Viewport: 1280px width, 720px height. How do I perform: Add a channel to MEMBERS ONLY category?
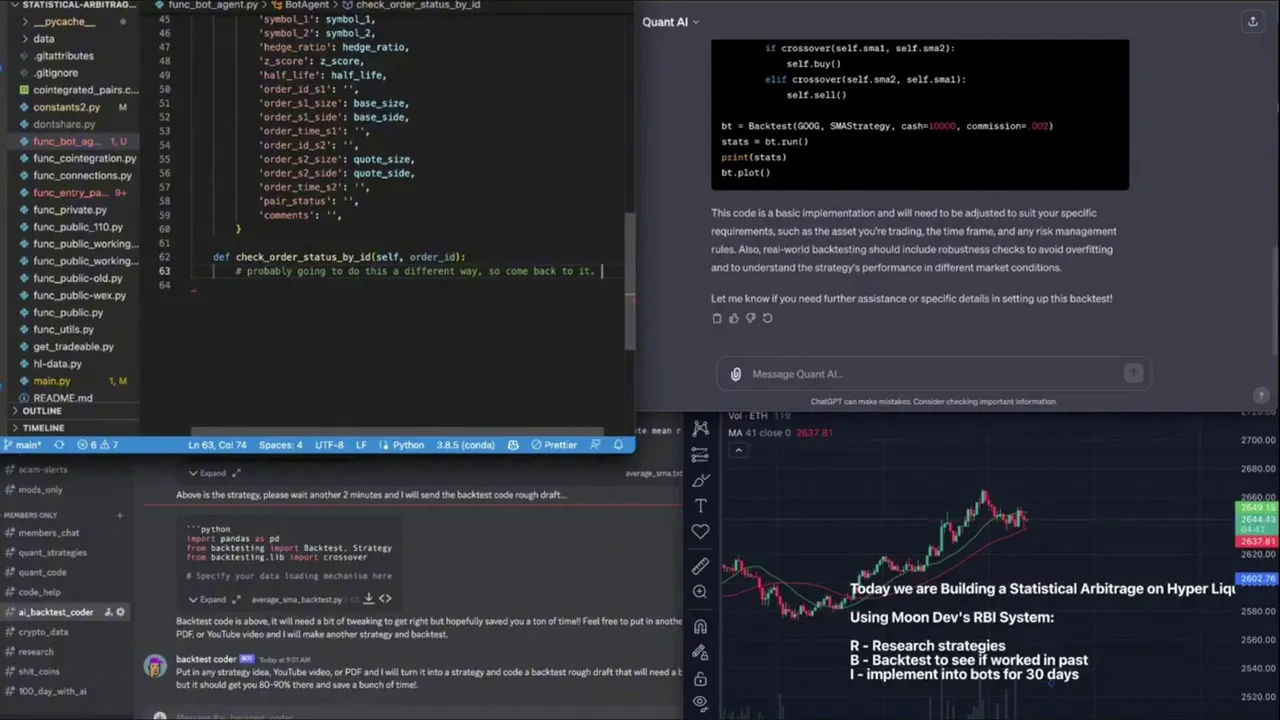click(x=119, y=515)
